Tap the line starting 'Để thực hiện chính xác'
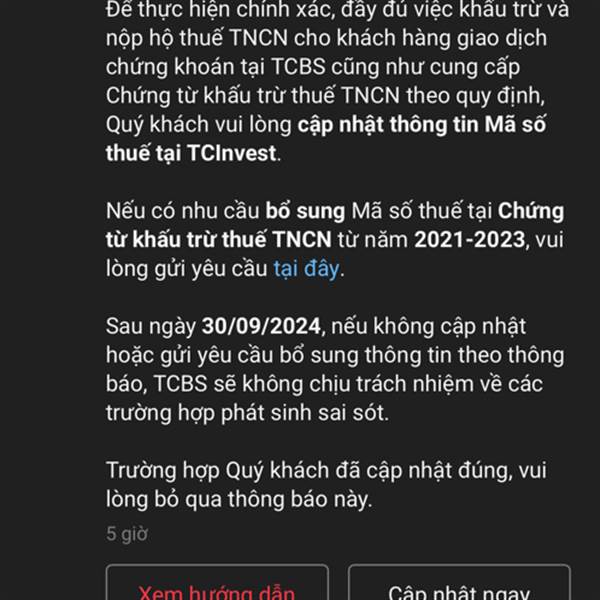 tap(338, 10)
